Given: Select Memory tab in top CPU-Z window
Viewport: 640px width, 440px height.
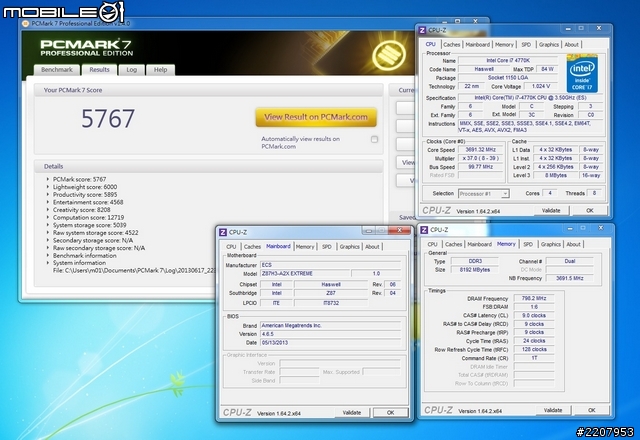Looking at the screenshot, I should click(x=504, y=44).
